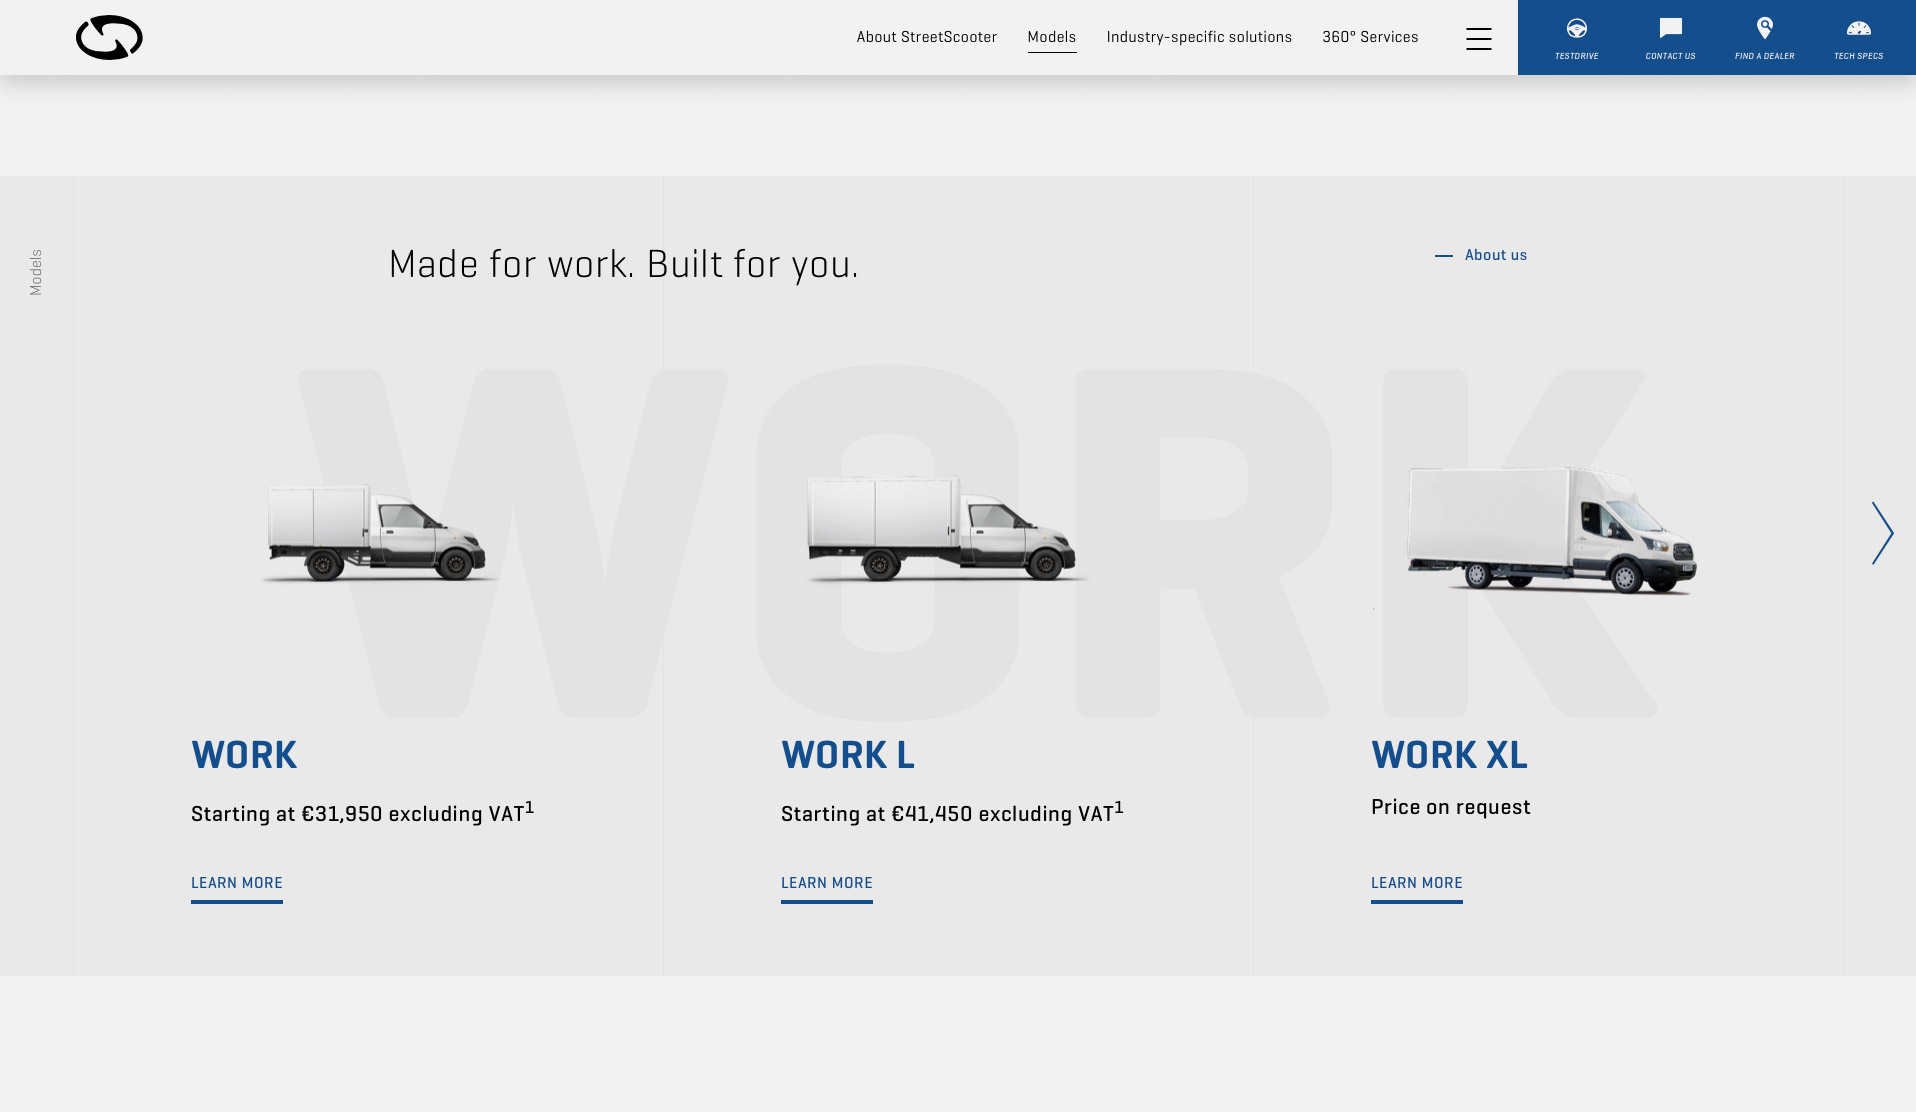The image size is (1916, 1112).
Task: Click Learn More under WORK XL
Action: [x=1417, y=886]
